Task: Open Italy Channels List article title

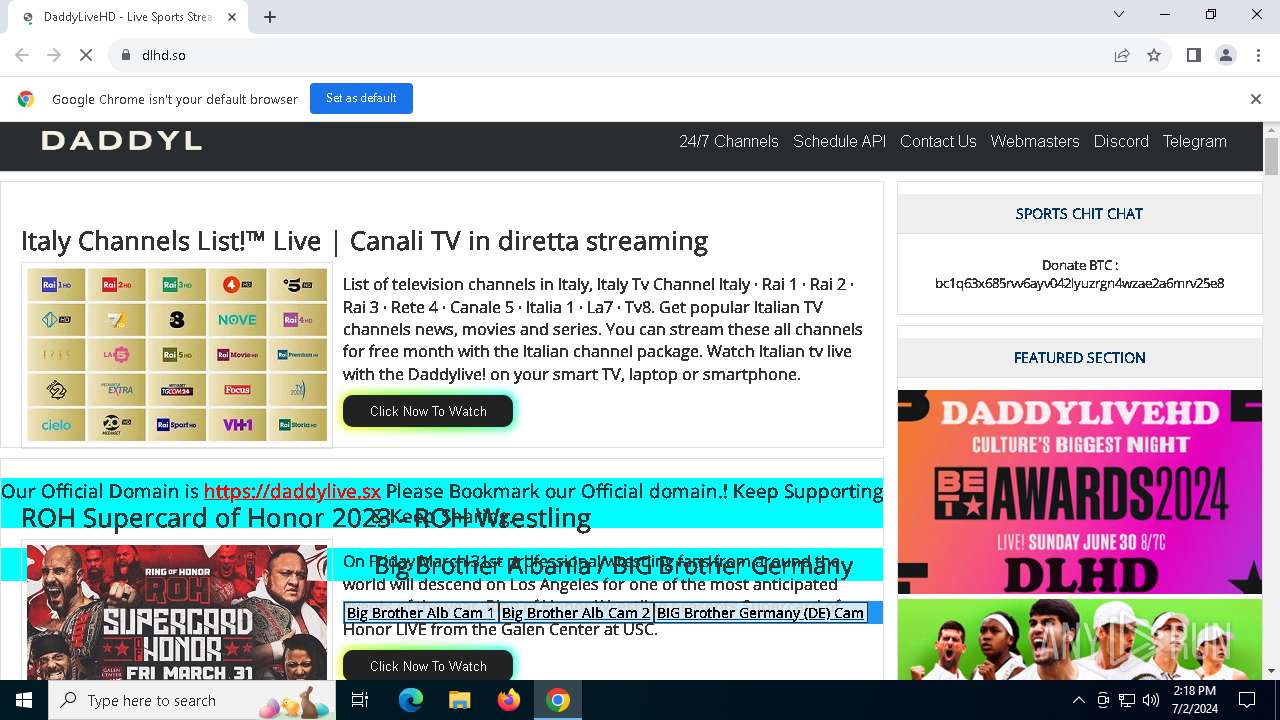Action: click(364, 241)
